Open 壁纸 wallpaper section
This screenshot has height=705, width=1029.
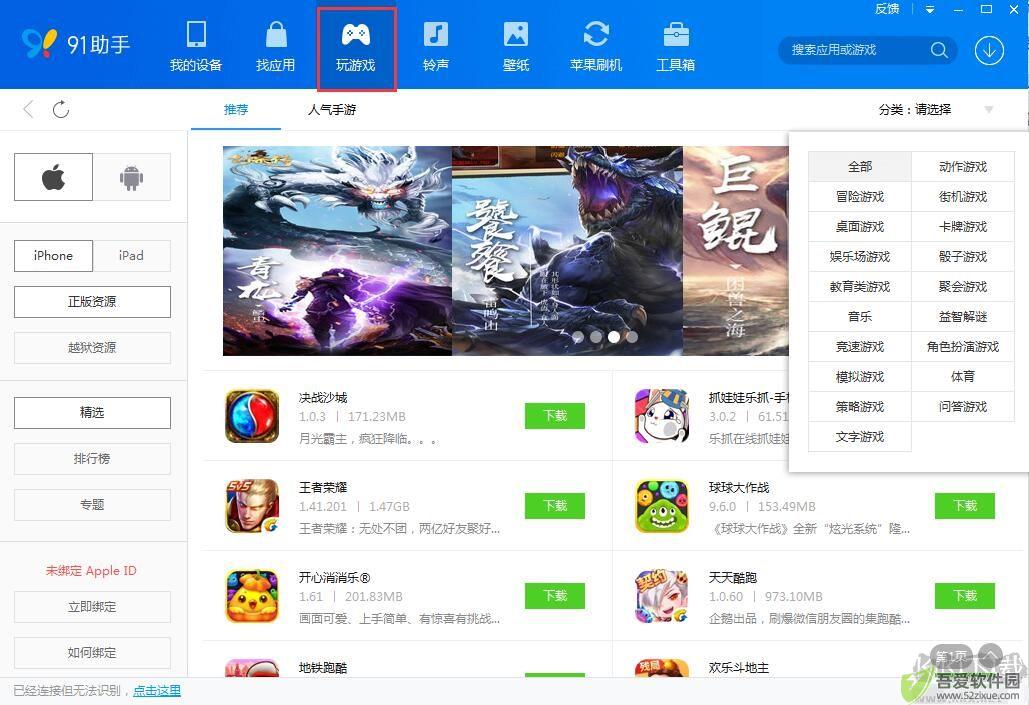(x=516, y=45)
